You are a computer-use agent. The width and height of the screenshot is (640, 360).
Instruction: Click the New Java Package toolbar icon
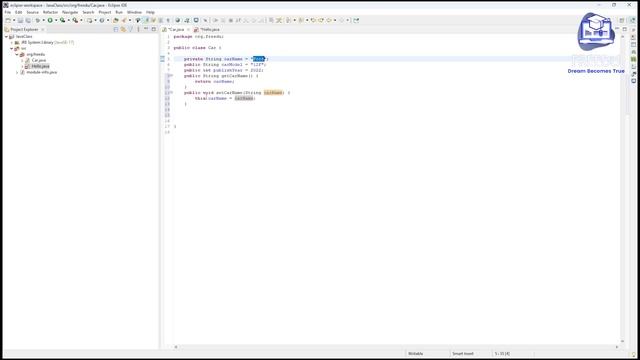pyautogui.click(x=89, y=20)
